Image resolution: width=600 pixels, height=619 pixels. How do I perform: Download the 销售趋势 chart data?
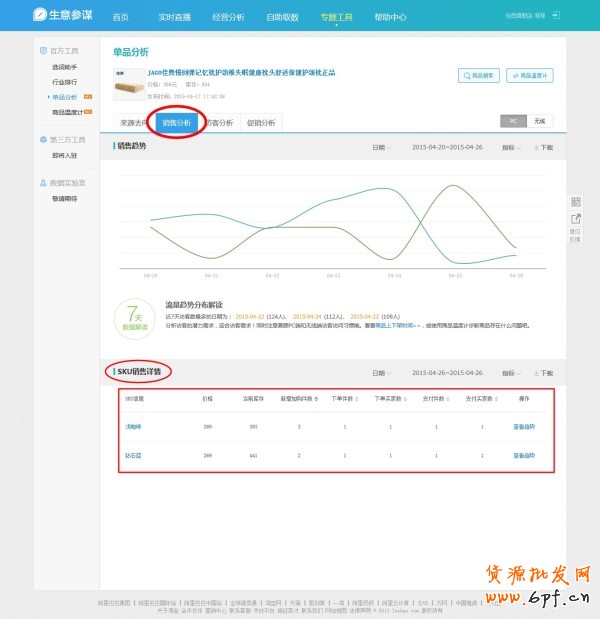(545, 147)
